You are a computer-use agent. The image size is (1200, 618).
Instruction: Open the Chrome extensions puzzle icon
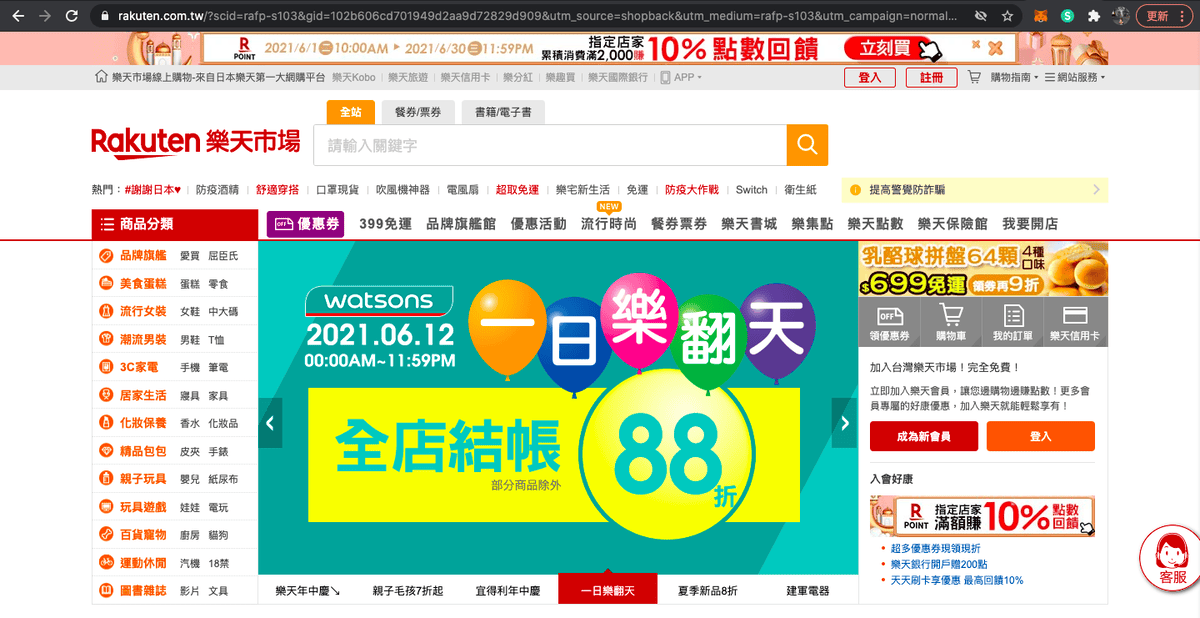(1094, 16)
